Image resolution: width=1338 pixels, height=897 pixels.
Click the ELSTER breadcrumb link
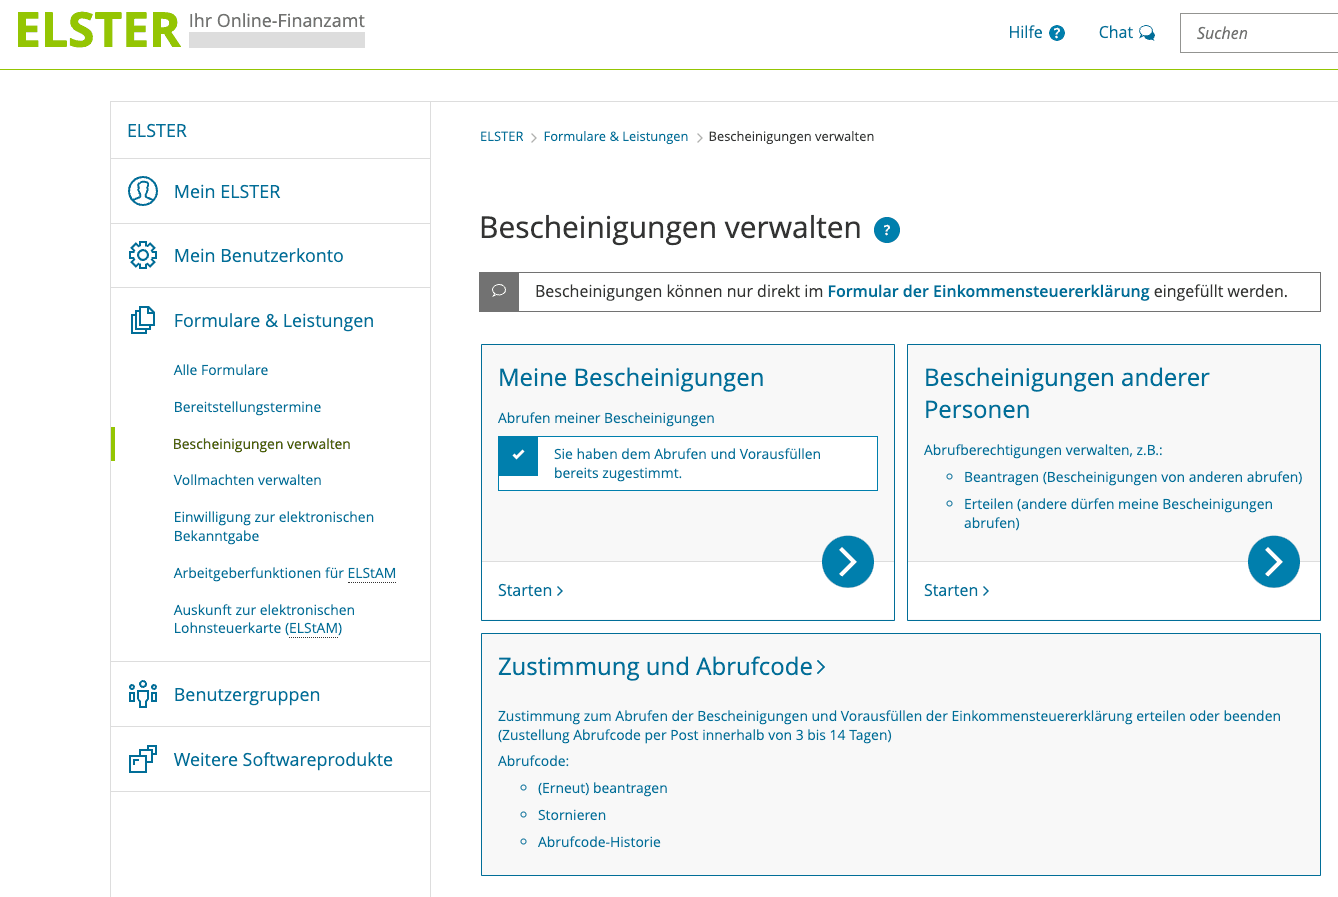coord(502,136)
